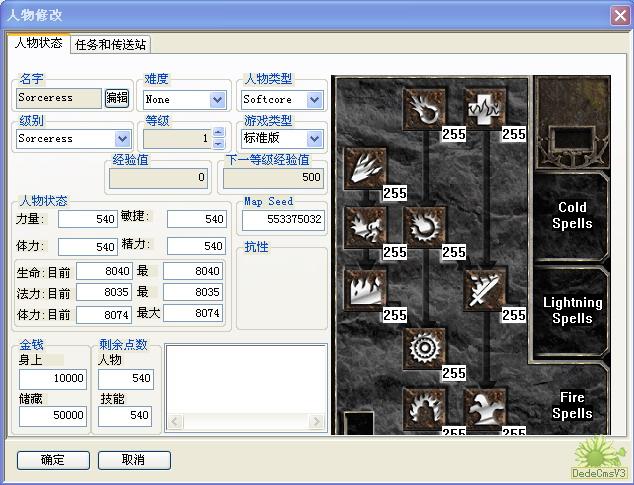634x485 pixels.
Task: Open the Fire Spells skill tab
Action: coord(572,405)
